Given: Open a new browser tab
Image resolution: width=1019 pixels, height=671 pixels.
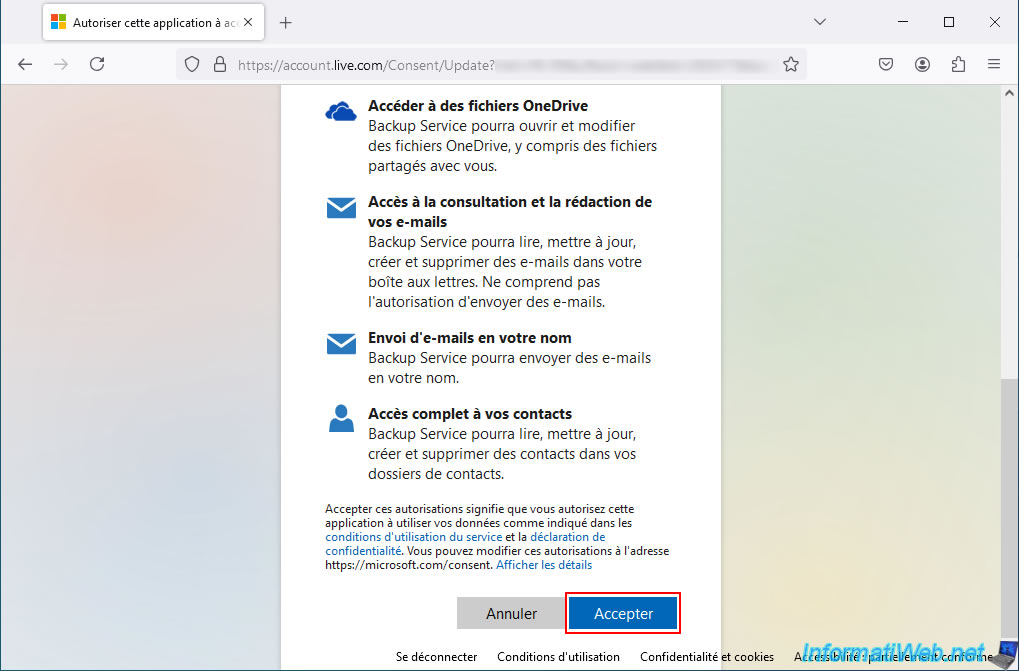Looking at the screenshot, I should [285, 23].
